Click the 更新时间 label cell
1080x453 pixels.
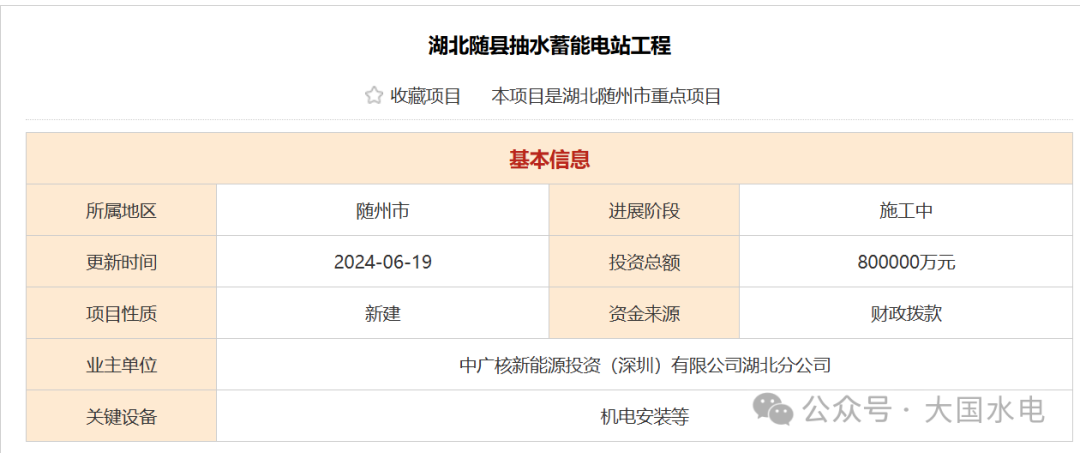click(121, 262)
